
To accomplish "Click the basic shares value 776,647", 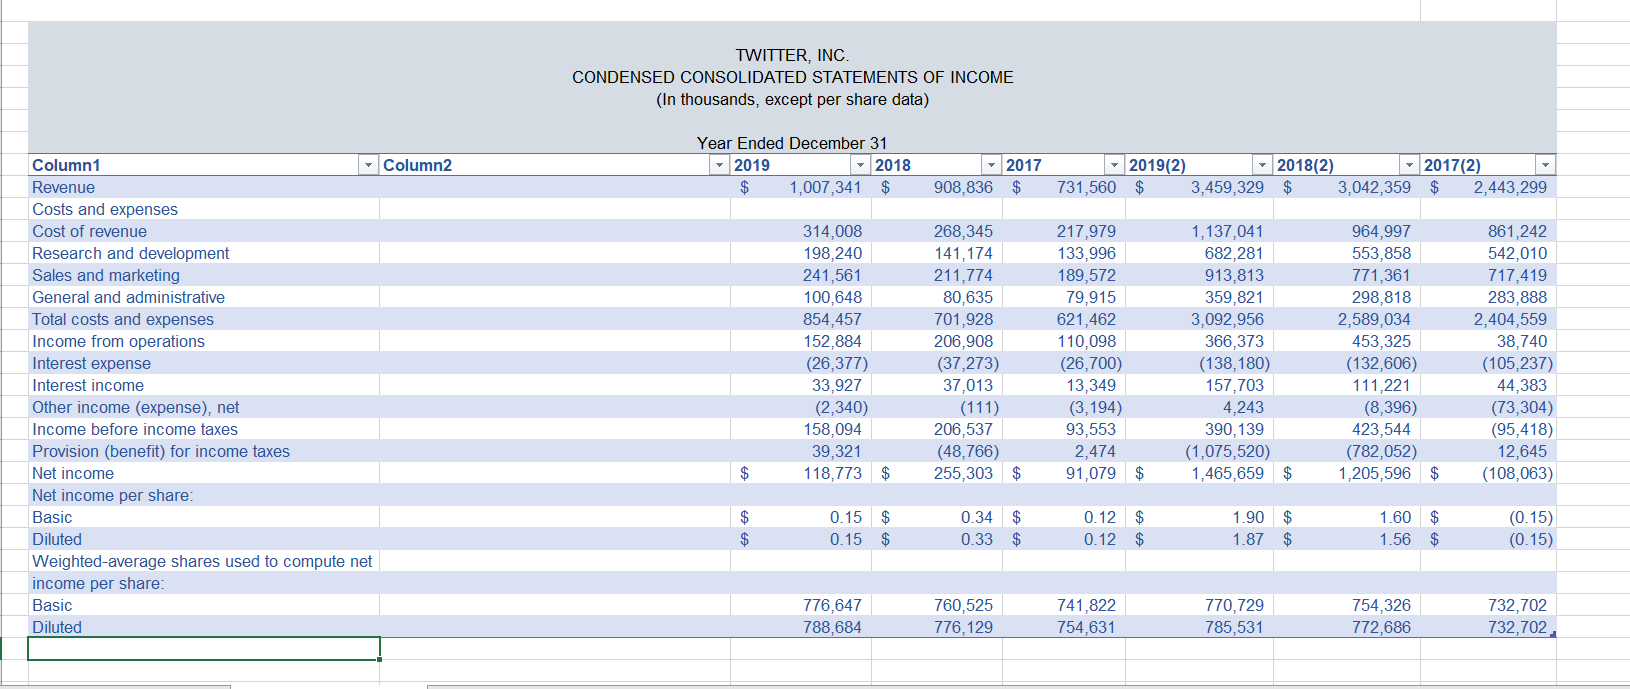I will (x=832, y=605).
